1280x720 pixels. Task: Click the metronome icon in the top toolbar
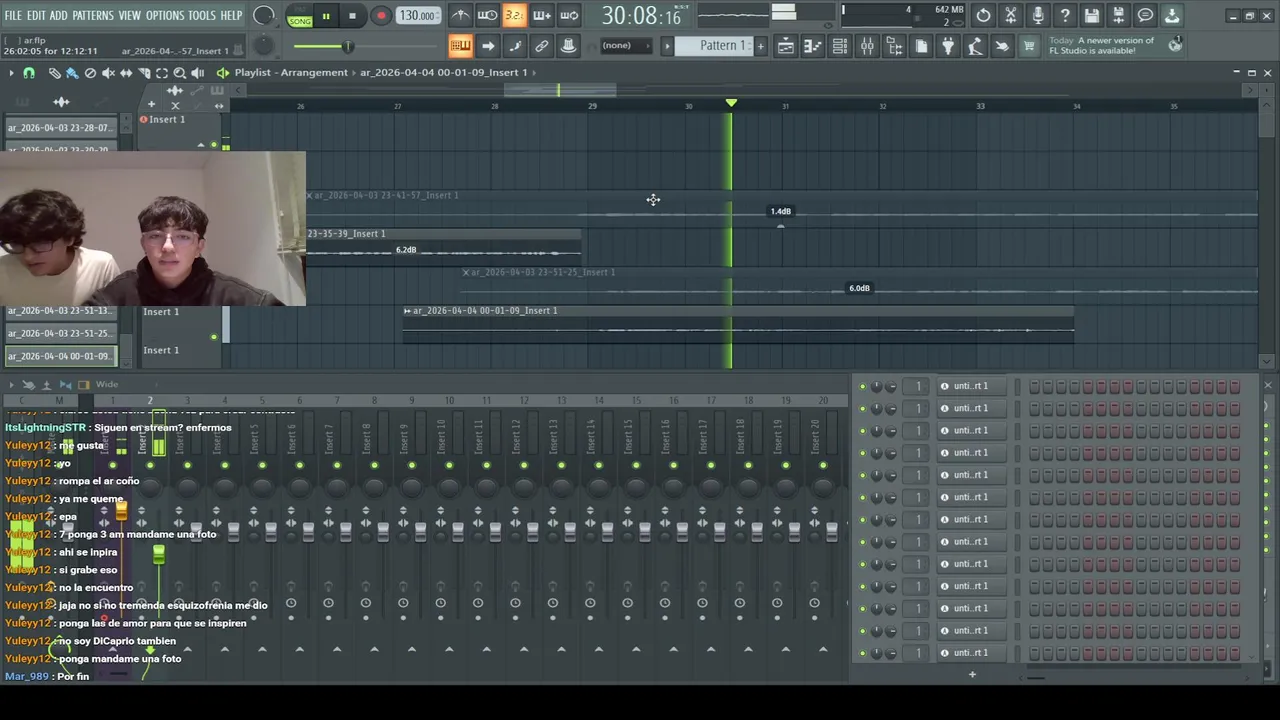(x=460, y=15)
